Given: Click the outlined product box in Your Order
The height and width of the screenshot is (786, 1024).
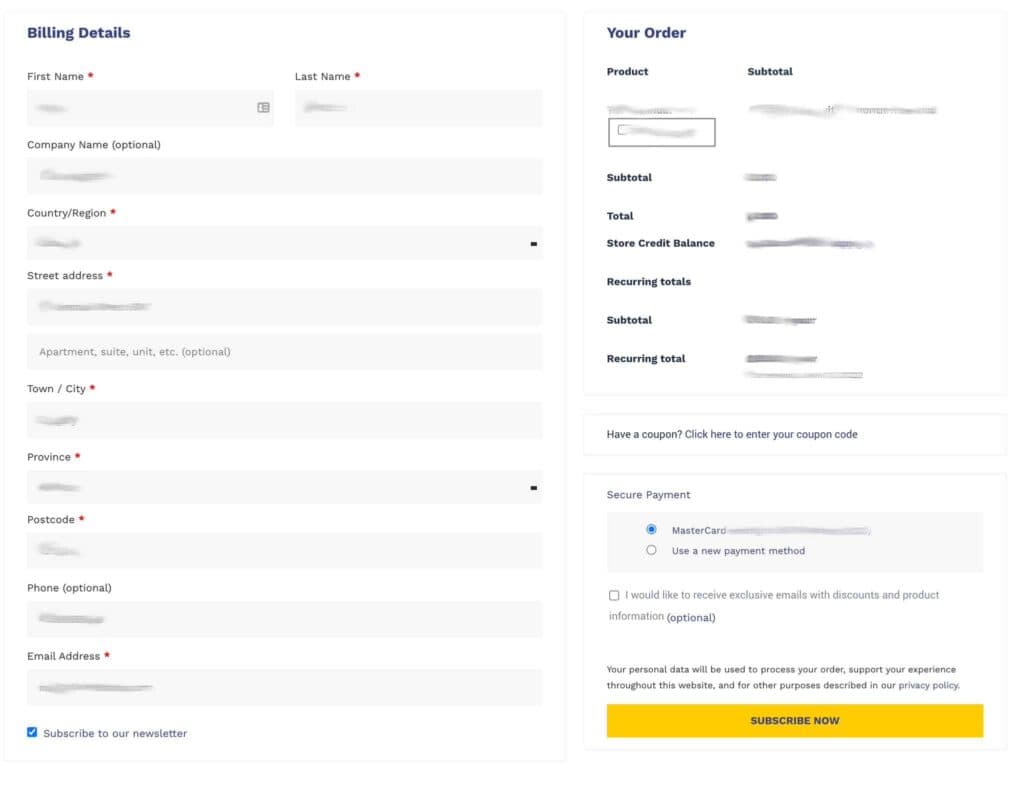Looking at the screenshot, I should (x=661, y=132).
